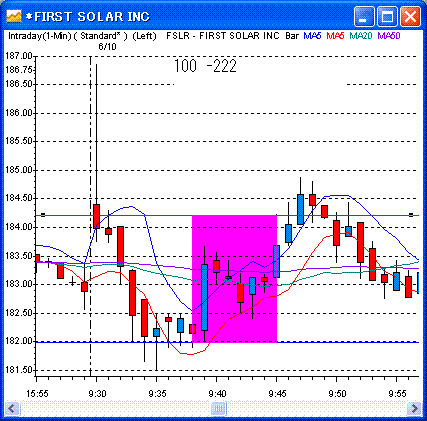The height and width of the screenshot is (421, 427).
Task: Click the horizontal scrollbar thumb
Action: click(219, 408)
